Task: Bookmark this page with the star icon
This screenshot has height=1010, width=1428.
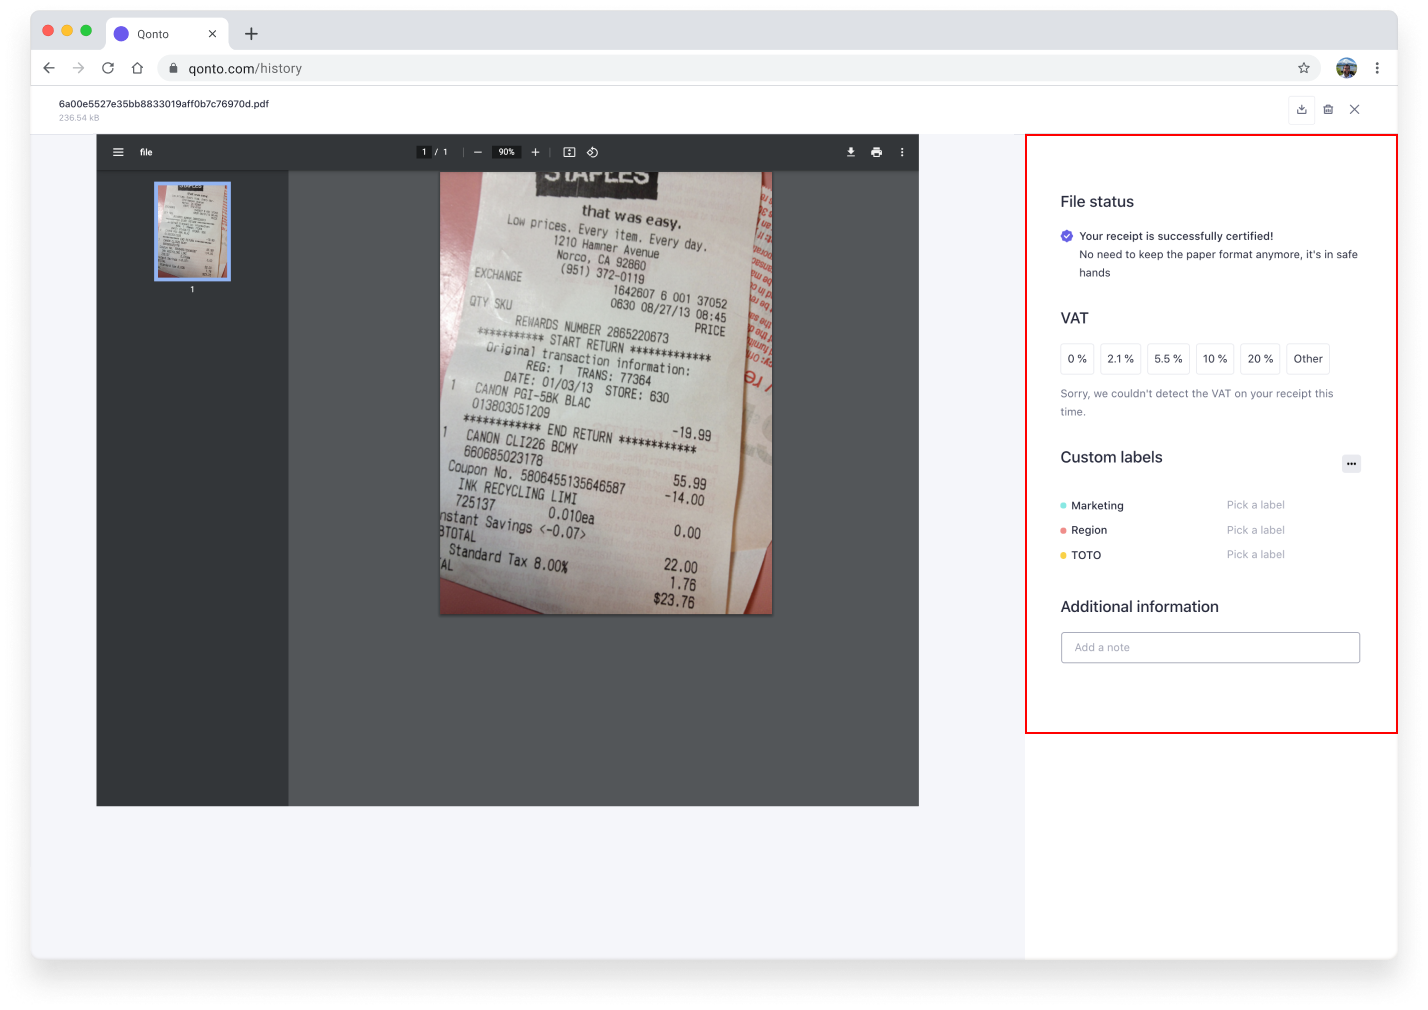Action: click(1304, 68)
